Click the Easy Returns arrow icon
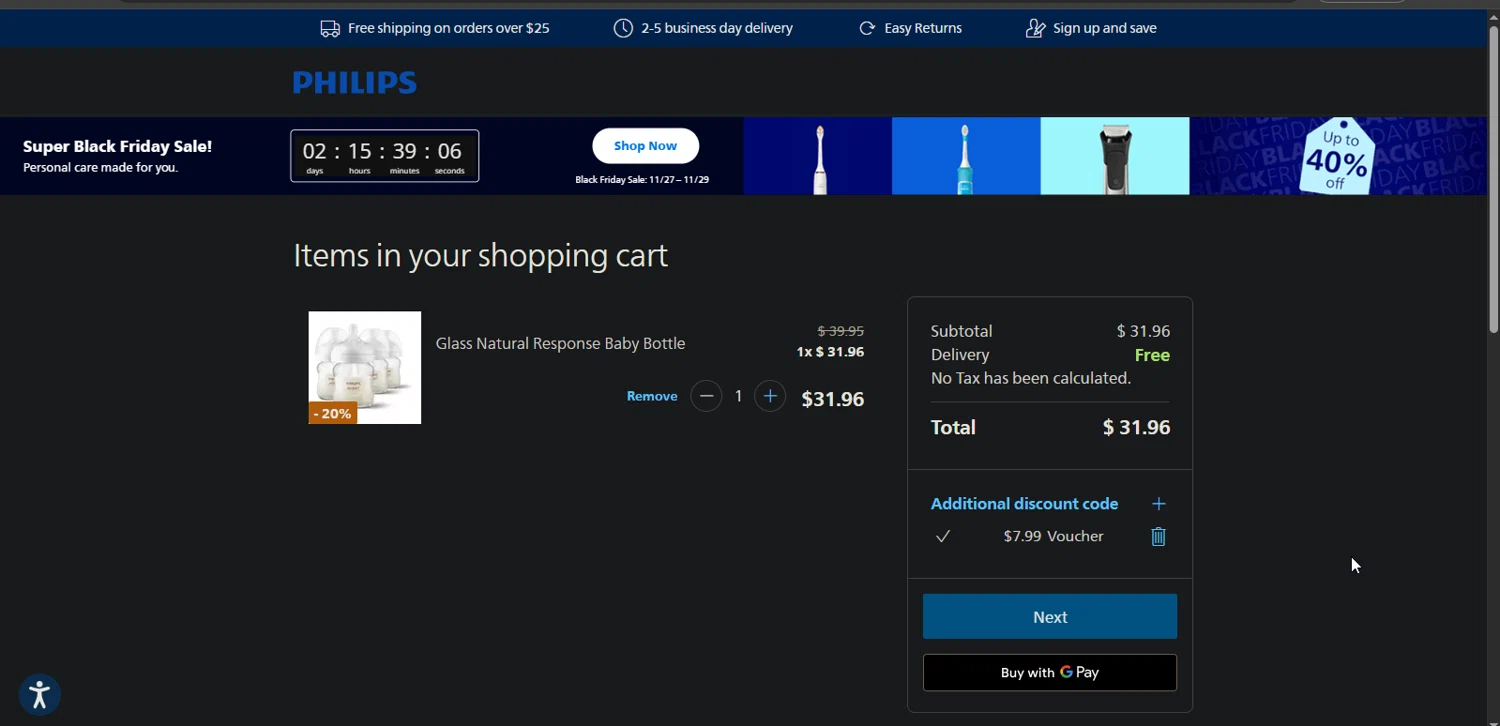1500x726 pixels. (867, 28)
